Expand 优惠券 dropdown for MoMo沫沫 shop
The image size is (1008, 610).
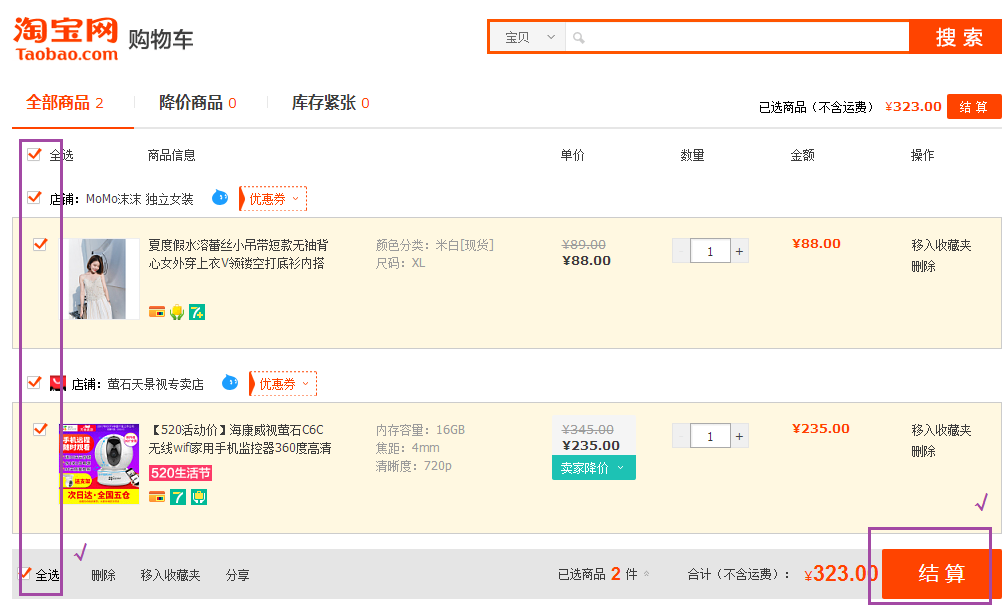coord(273,199)
